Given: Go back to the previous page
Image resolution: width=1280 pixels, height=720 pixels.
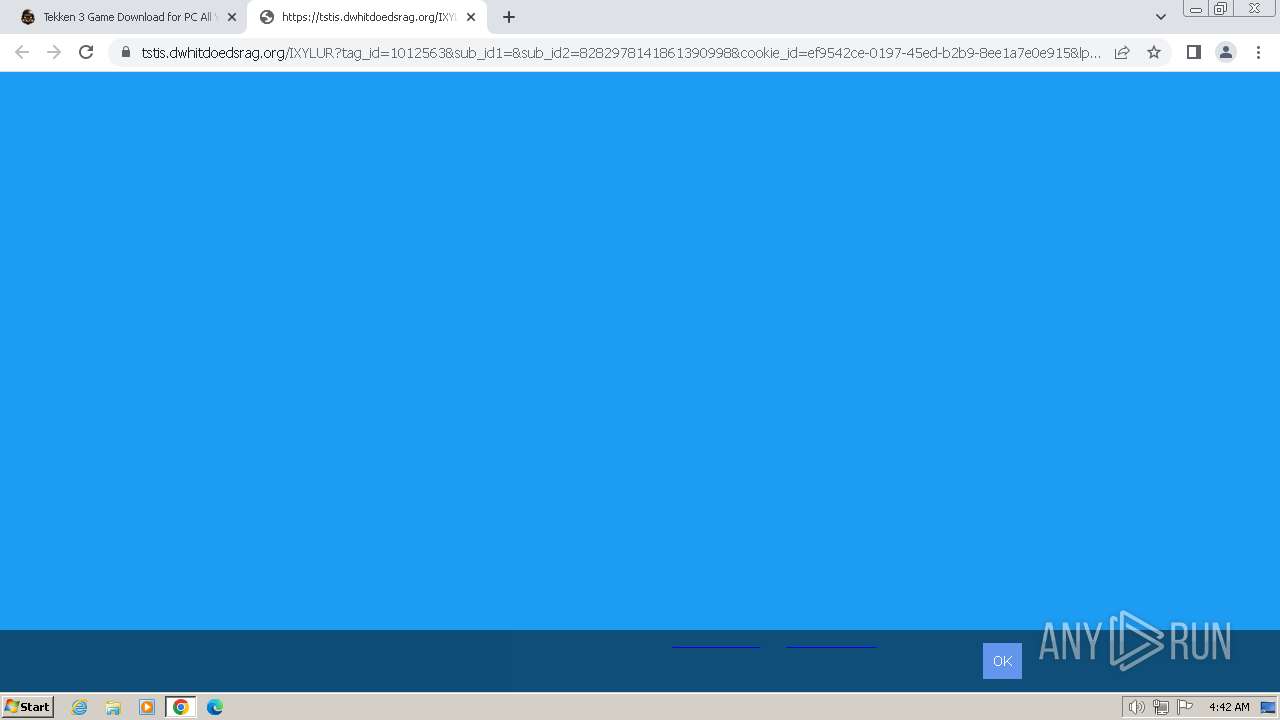Looking at the screenshot, I should click(x=22, y=52).
